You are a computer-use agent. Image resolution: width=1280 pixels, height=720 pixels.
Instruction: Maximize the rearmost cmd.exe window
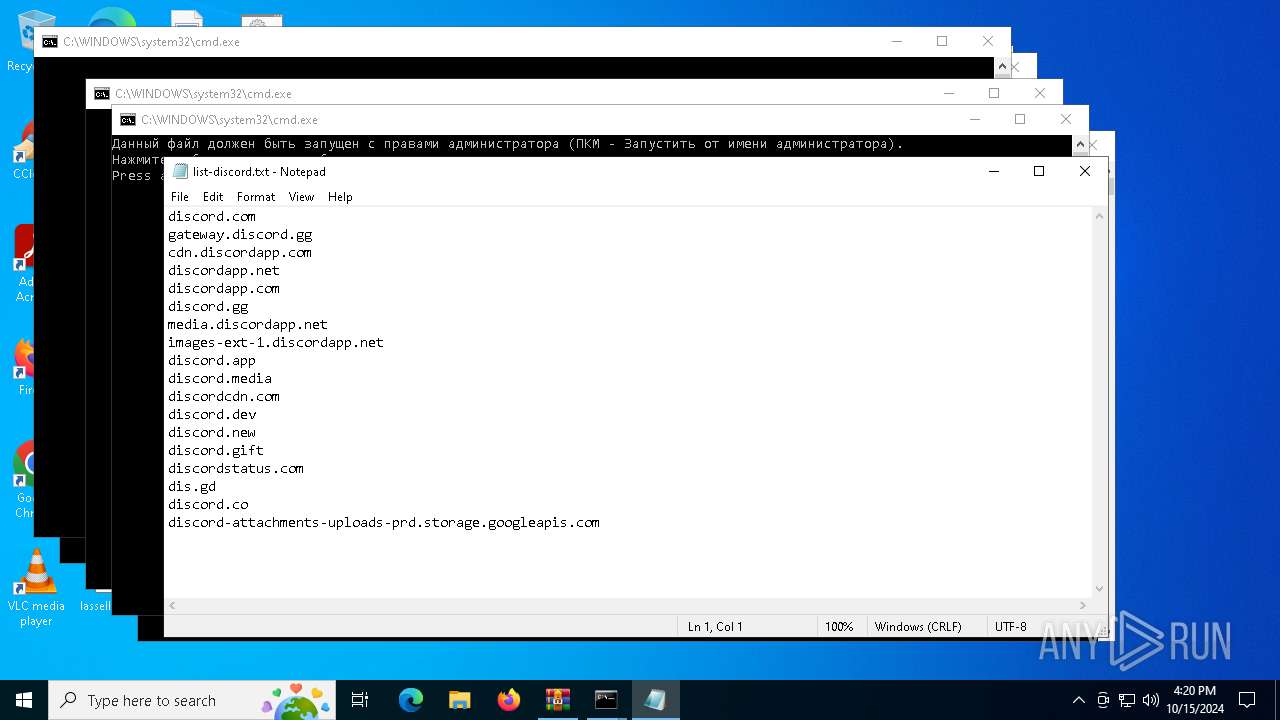[x=942, y=41]
